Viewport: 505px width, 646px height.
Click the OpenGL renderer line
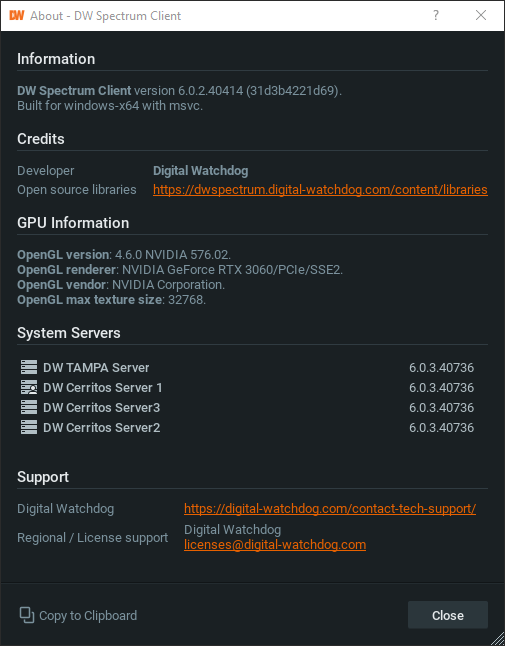(x=180, y=270)
